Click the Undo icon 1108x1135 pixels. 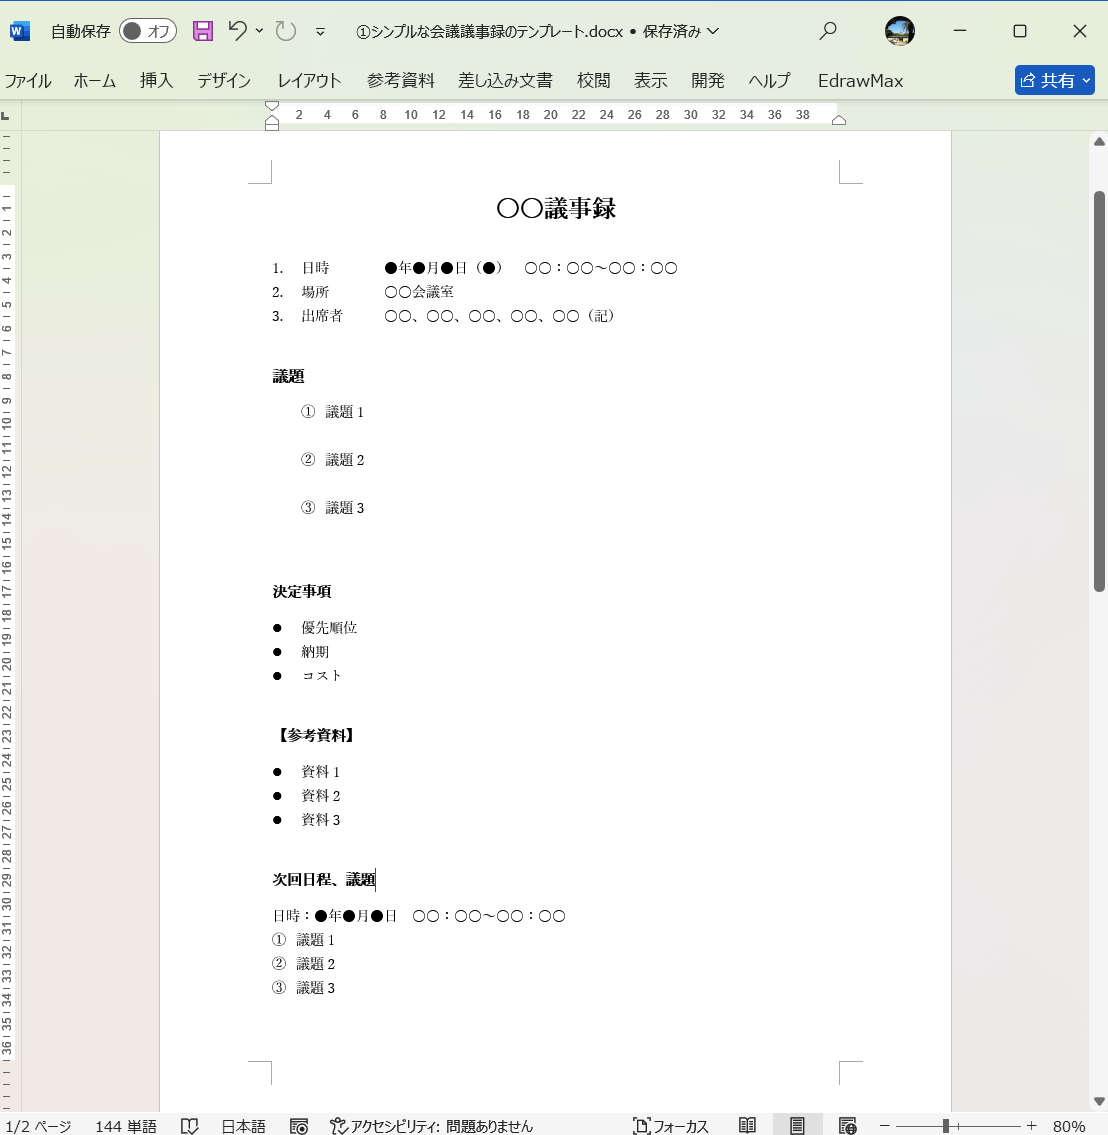tap(238, 31)
